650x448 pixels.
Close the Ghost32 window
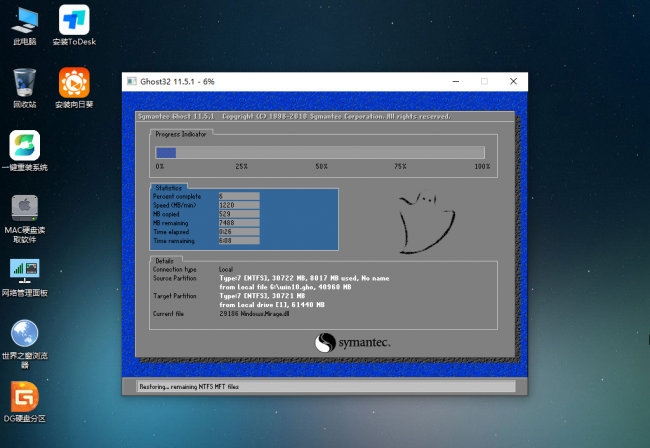pos(513,81)
